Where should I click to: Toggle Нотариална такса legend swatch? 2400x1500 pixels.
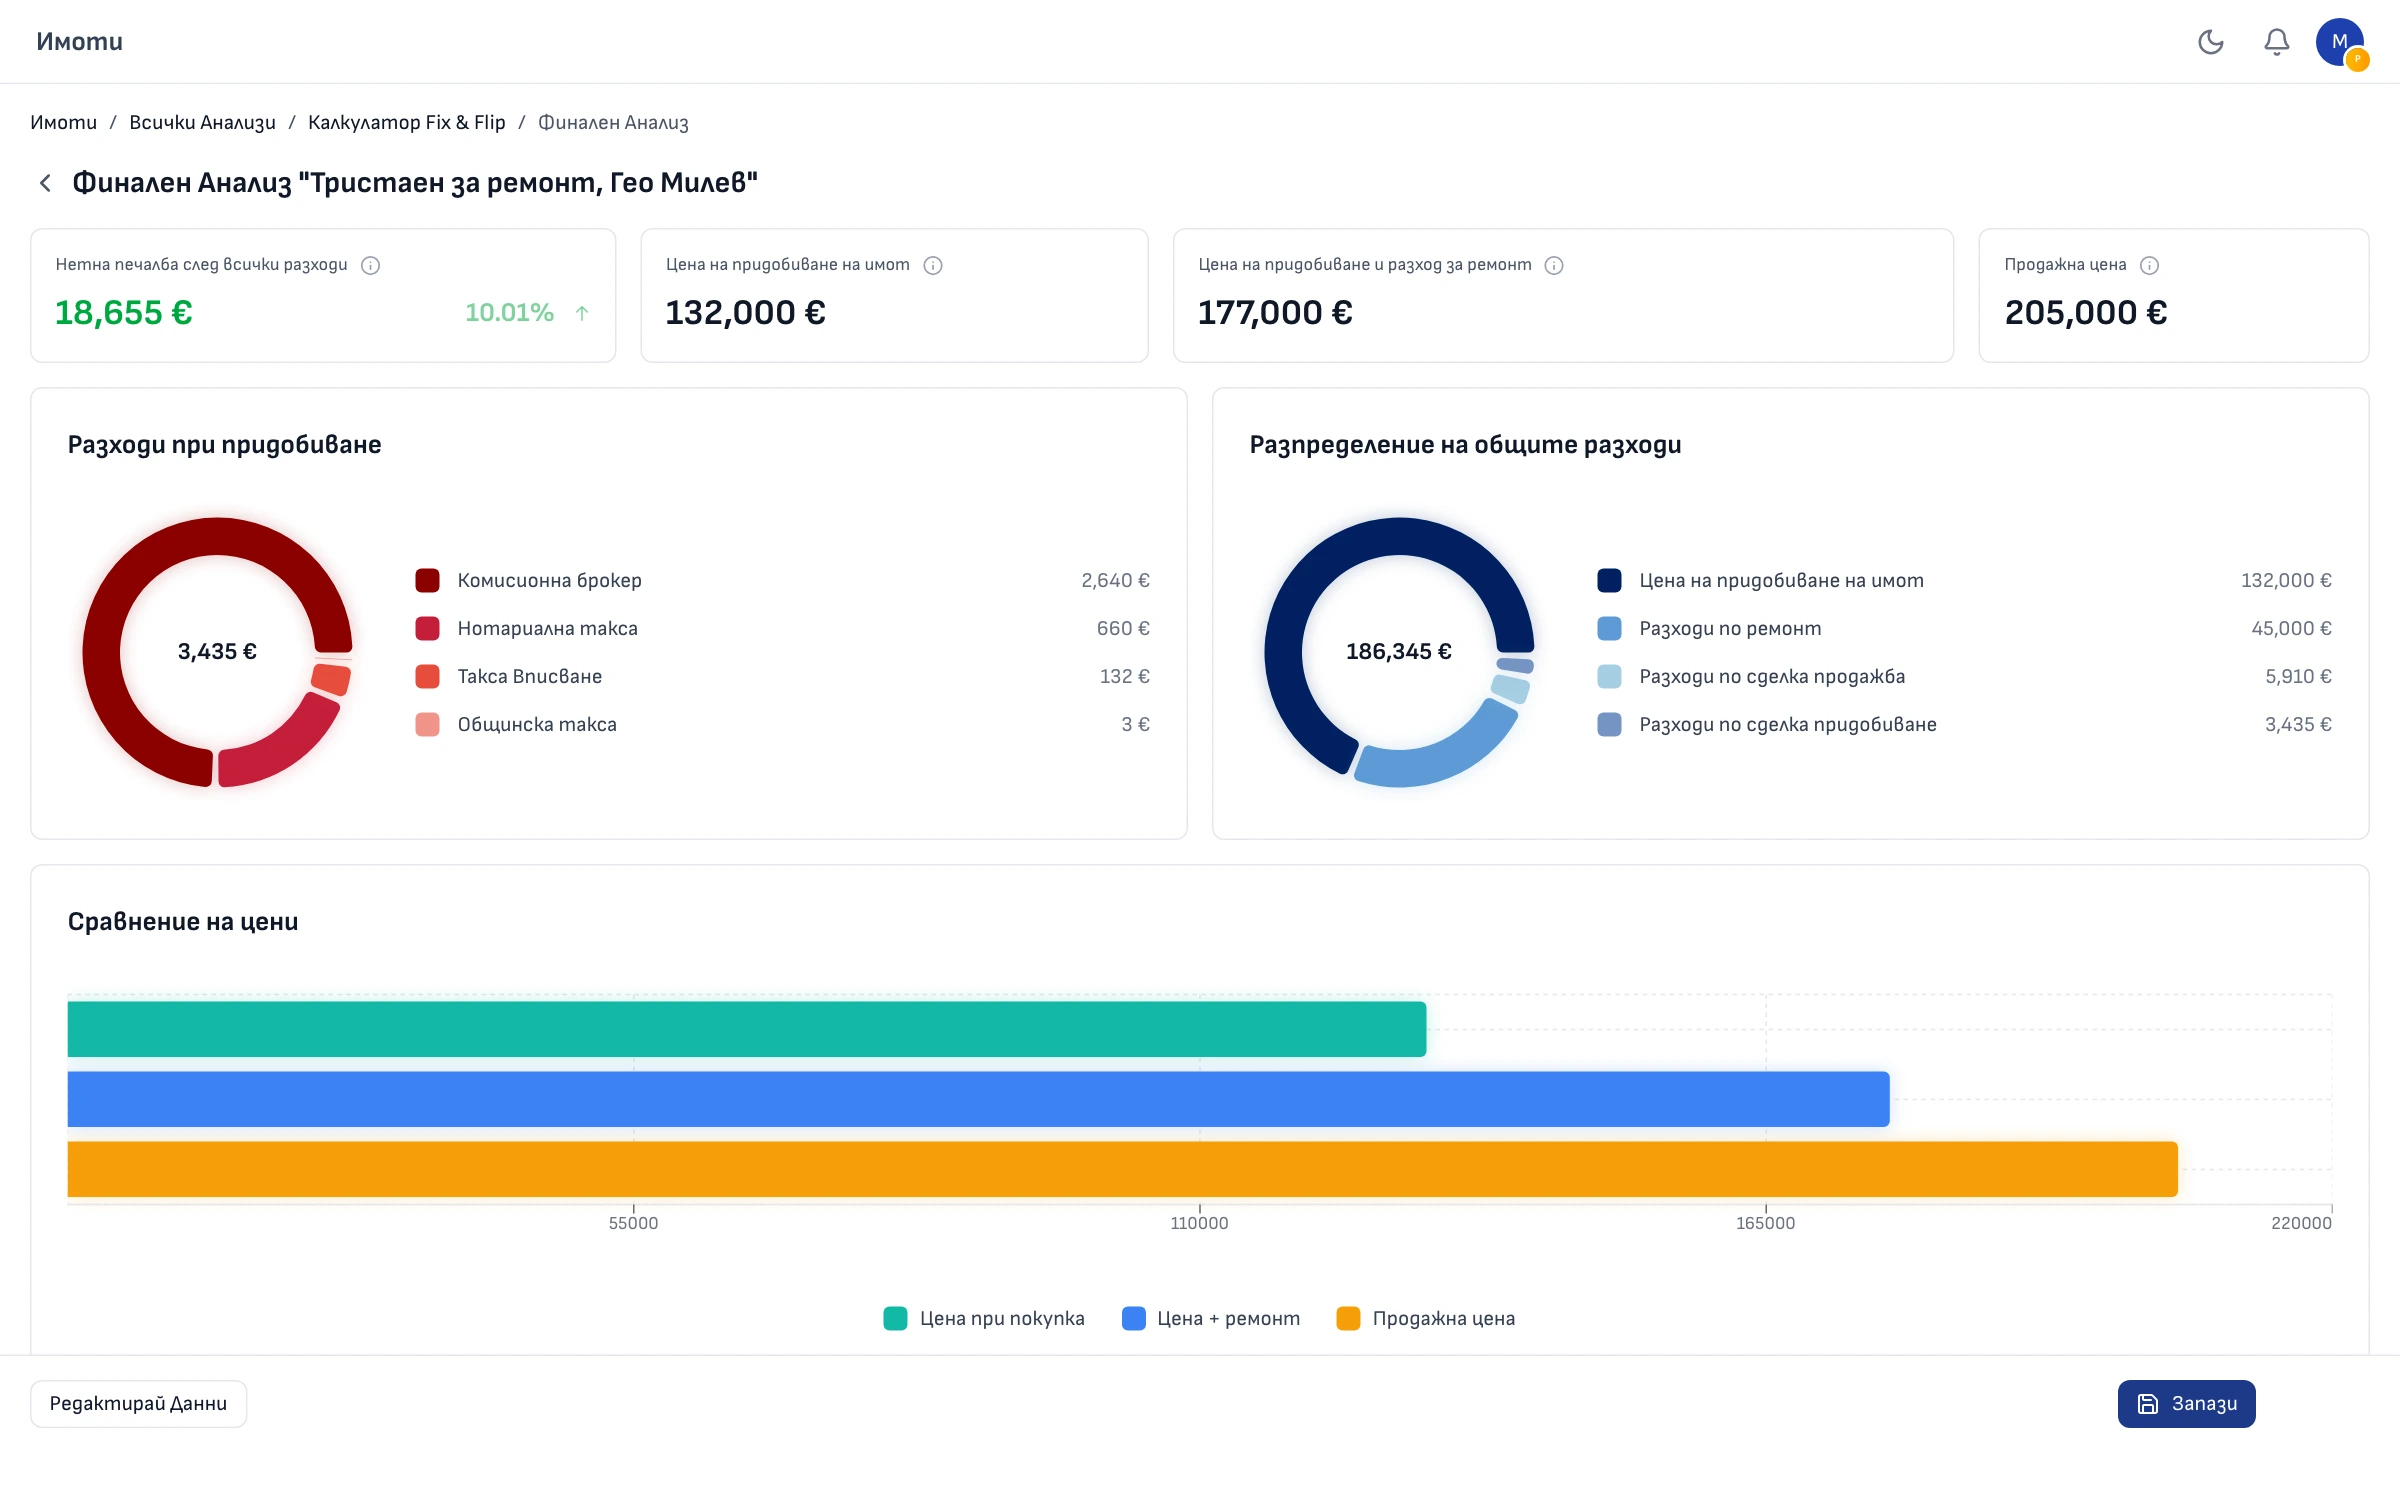(427, 628)
